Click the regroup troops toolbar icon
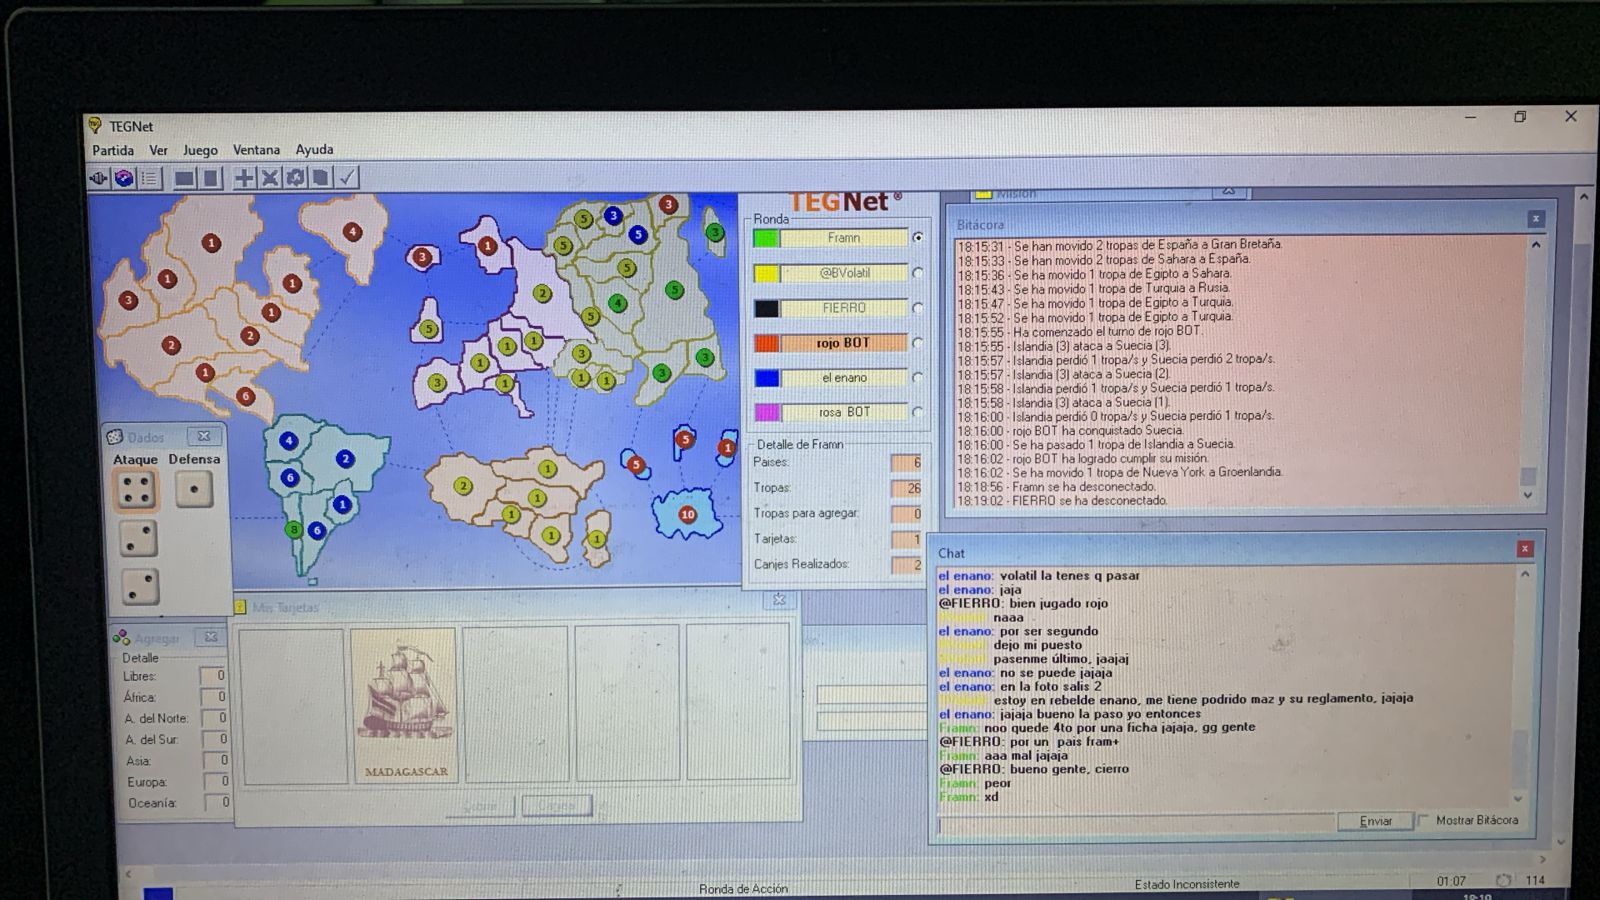 click(x=296, y=178)
